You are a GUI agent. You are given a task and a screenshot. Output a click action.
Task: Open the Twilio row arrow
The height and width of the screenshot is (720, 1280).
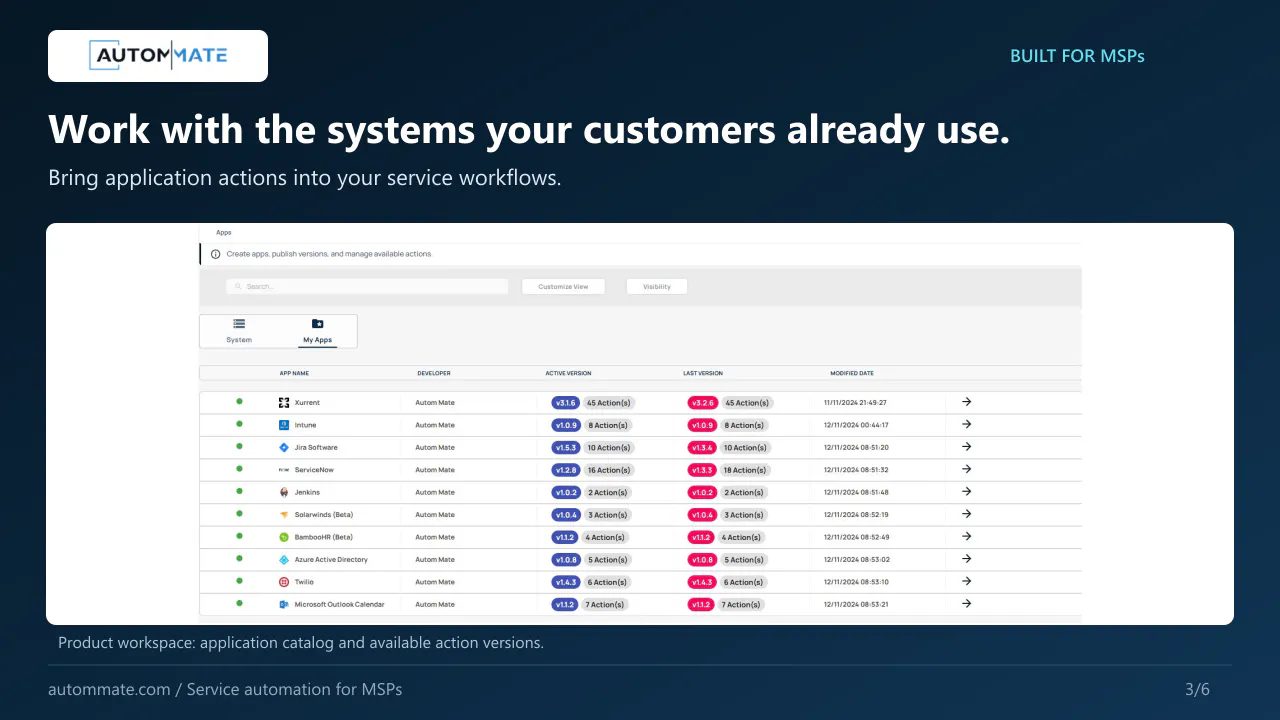(x=966, y=581)
